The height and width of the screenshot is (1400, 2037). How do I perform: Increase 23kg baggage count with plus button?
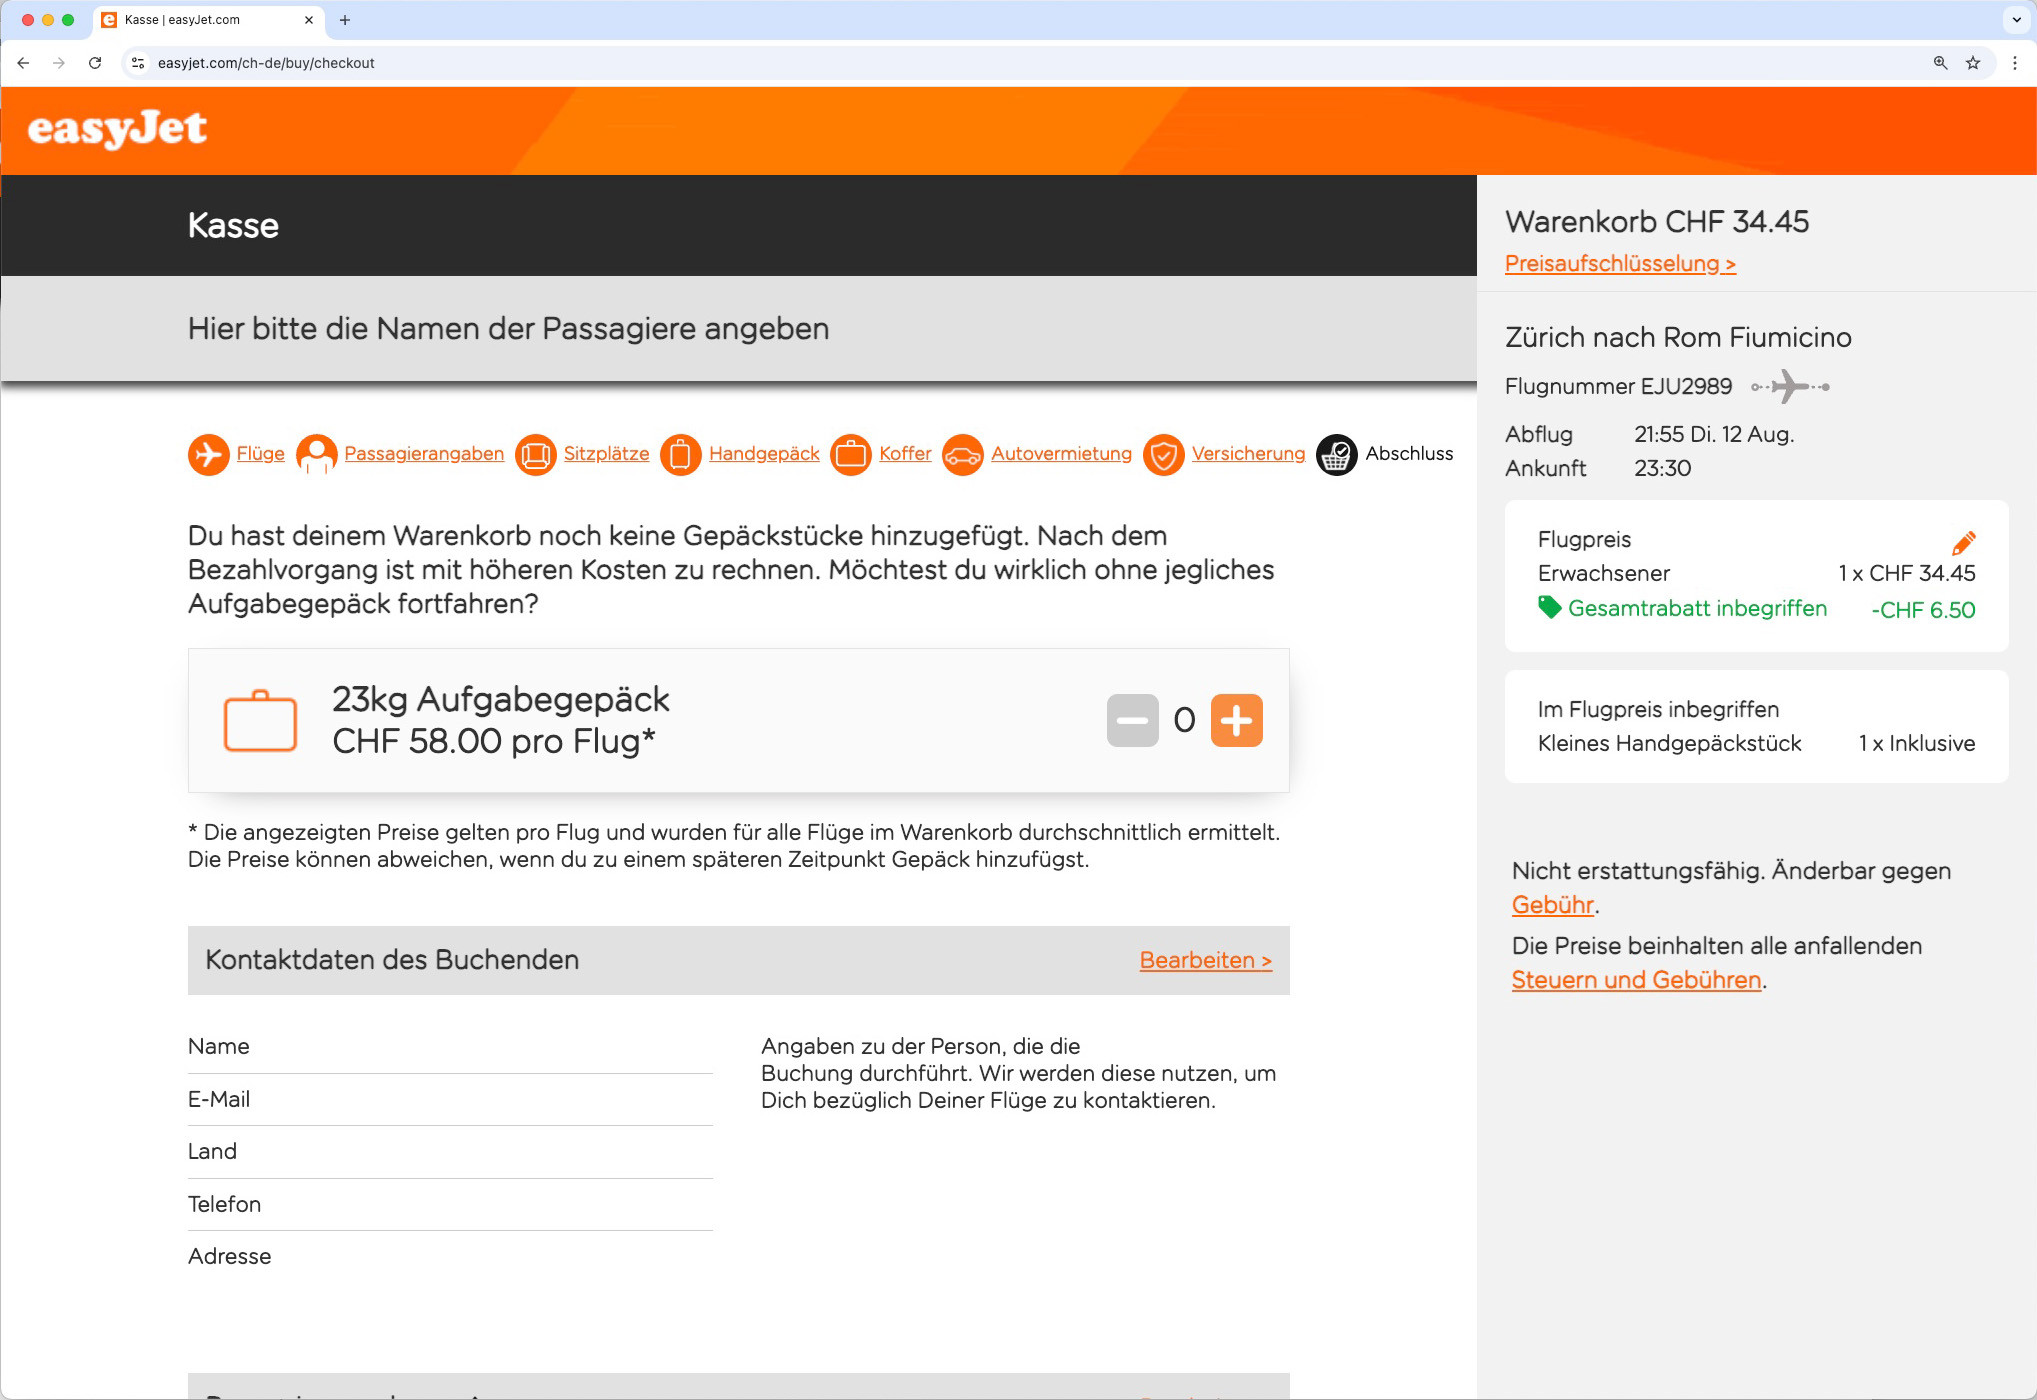(1237, 720)
